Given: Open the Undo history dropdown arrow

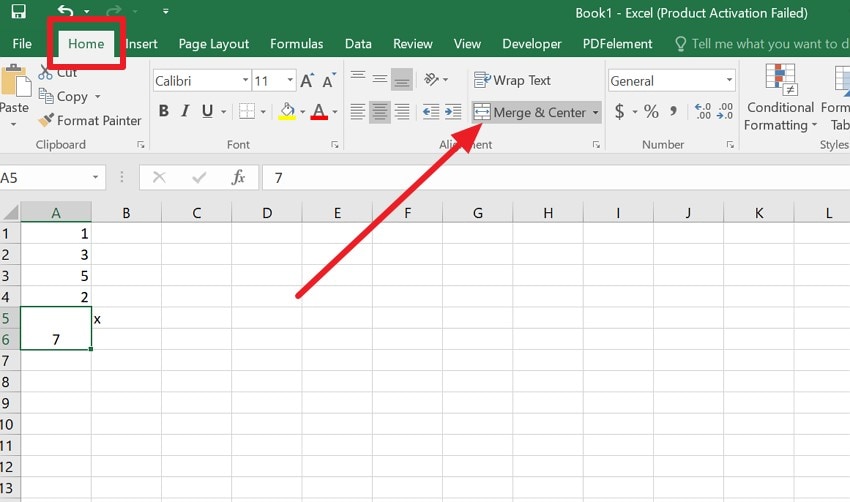Looking at the screenshot, I should [87, 11].
